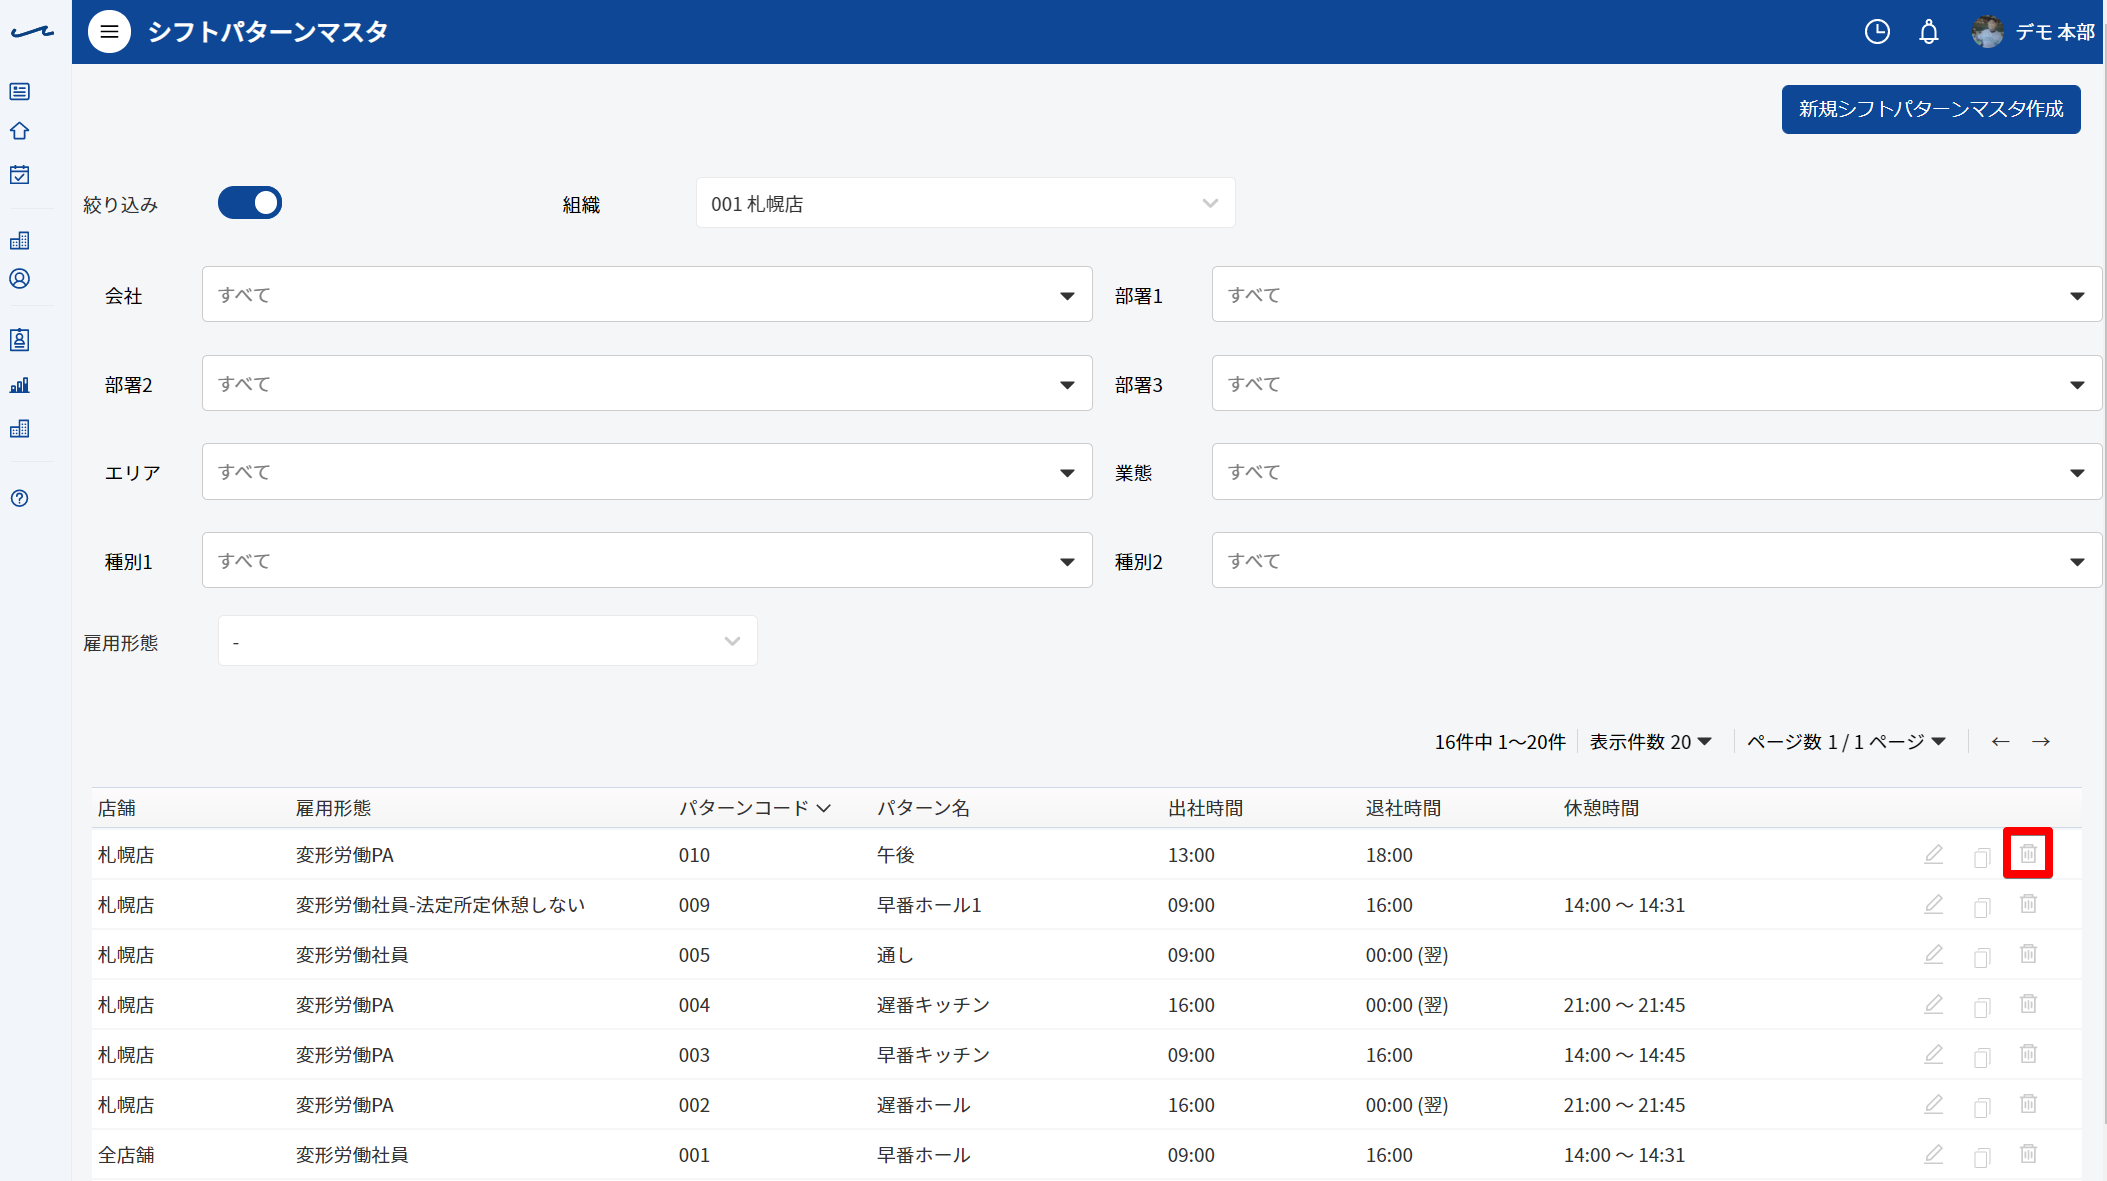Delete the 001 早番ホール pattern
The image size is (2107, 1181).
[x=2028, y=1154]
